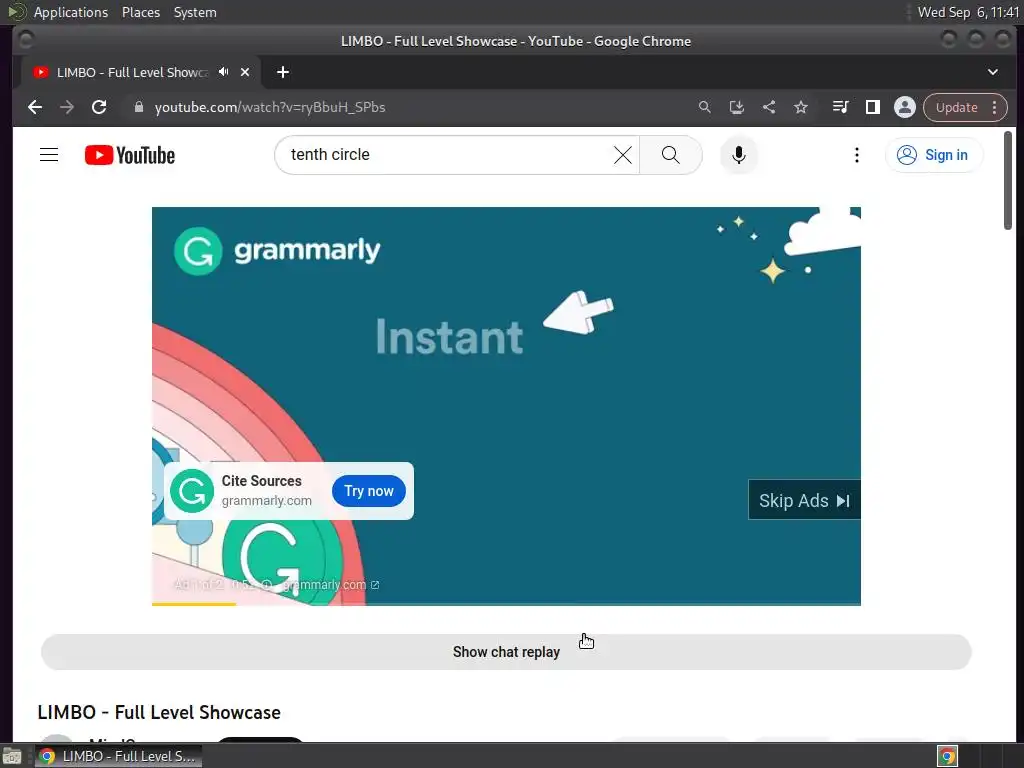
Task: Click the address bar URL
Action: [x=270, y=107]
